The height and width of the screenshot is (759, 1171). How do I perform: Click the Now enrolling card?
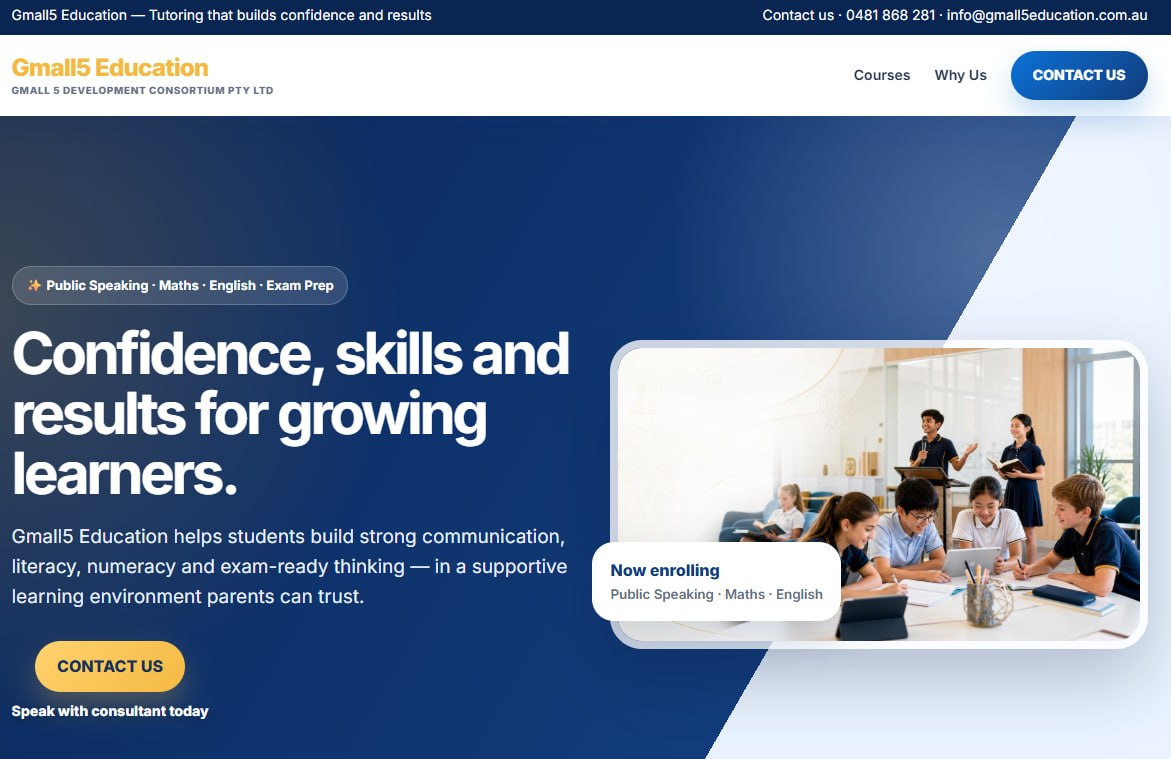point(717,581)
